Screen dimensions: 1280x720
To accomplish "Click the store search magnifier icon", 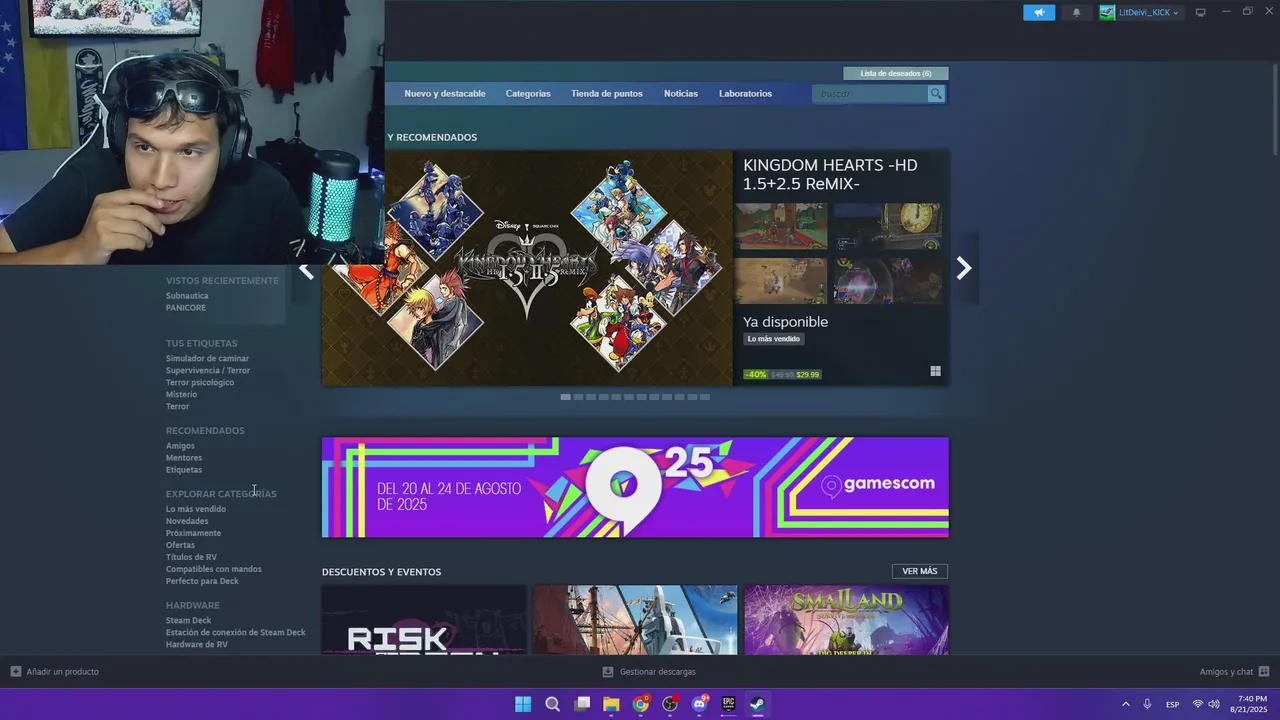I will [936, 94].
